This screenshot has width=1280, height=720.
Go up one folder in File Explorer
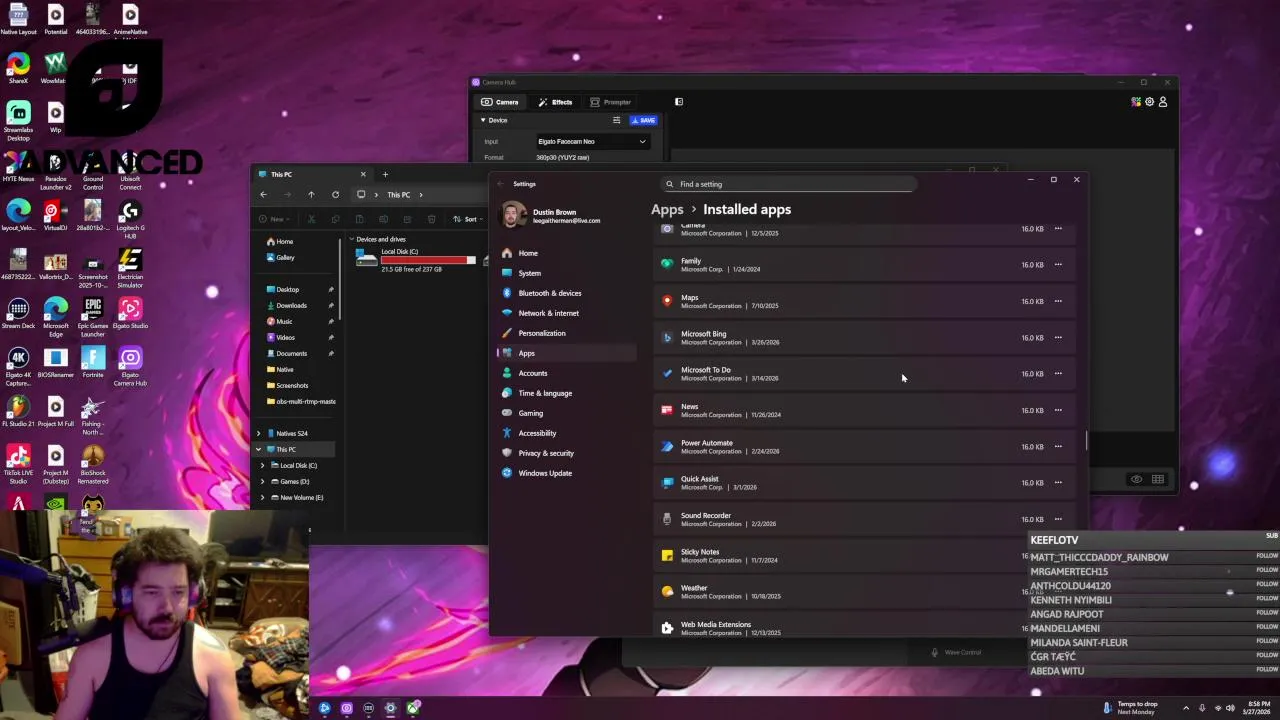(x=311, y=195)
